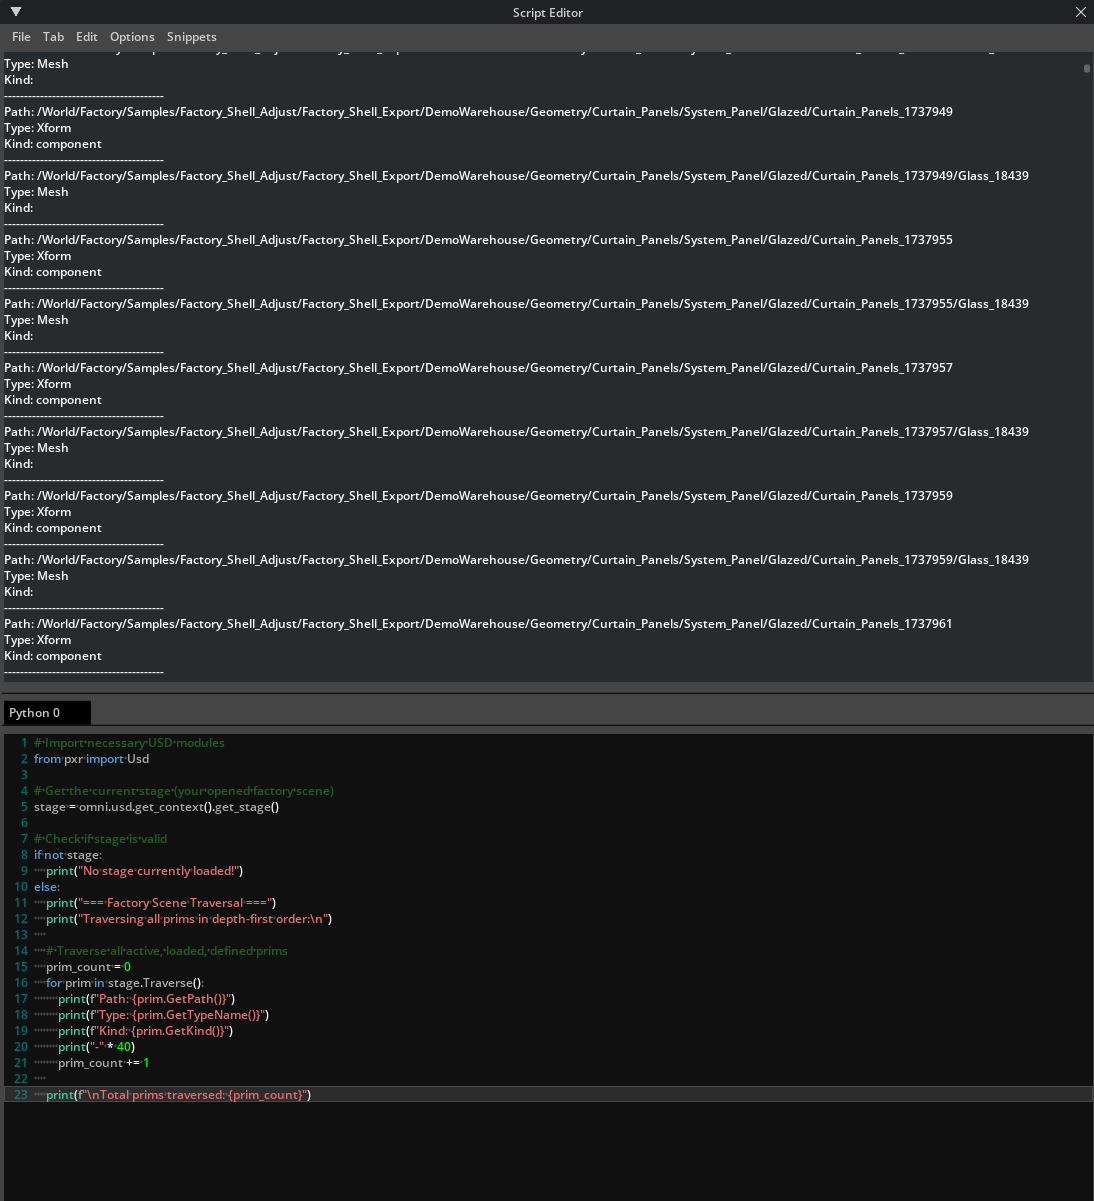Click the 'Factory Scene Traversal' print line
This screenshot has height=1201, width=1094.
point(160,903)
